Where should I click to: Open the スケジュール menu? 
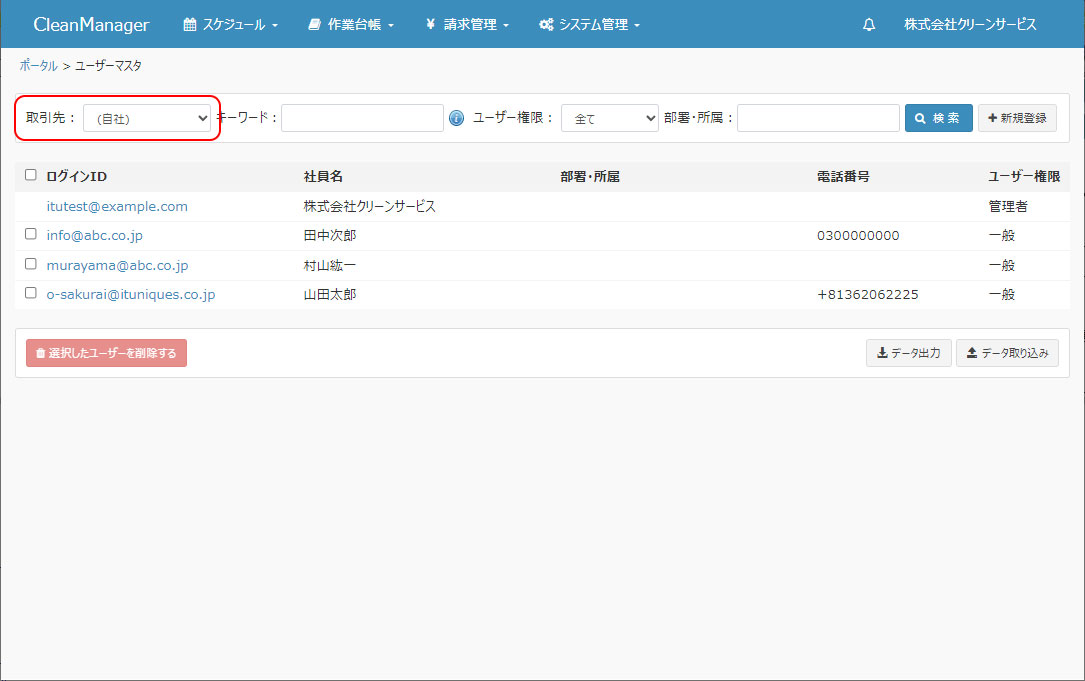click(x=230, y=25)
